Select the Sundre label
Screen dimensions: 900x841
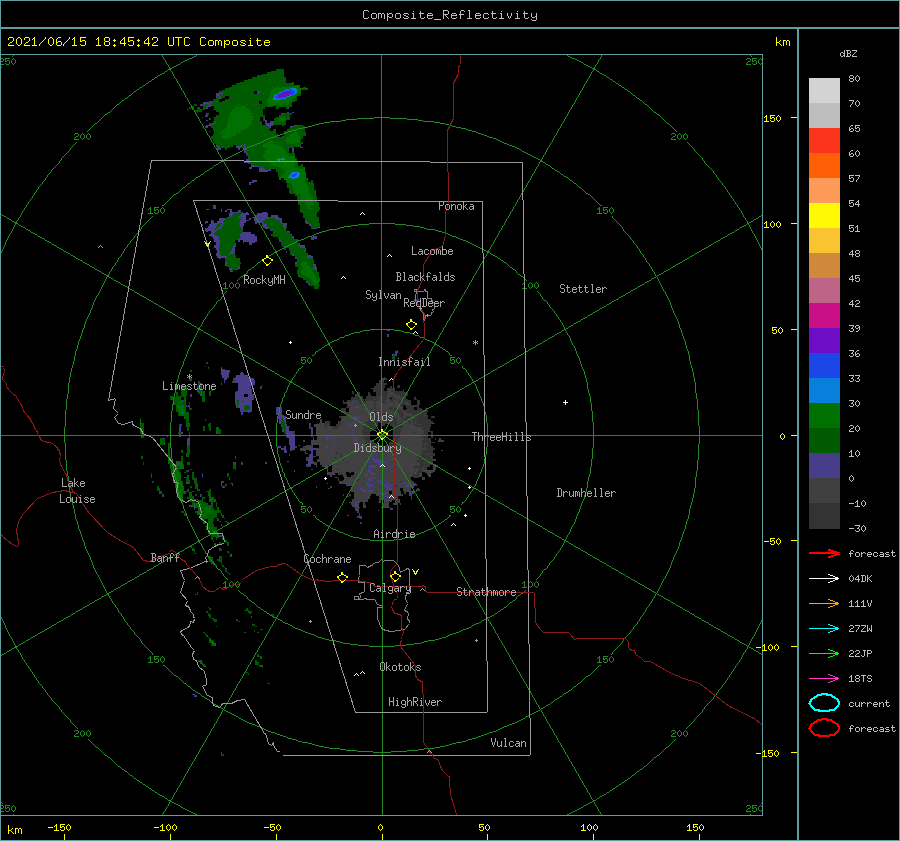(x=303, y=414)
